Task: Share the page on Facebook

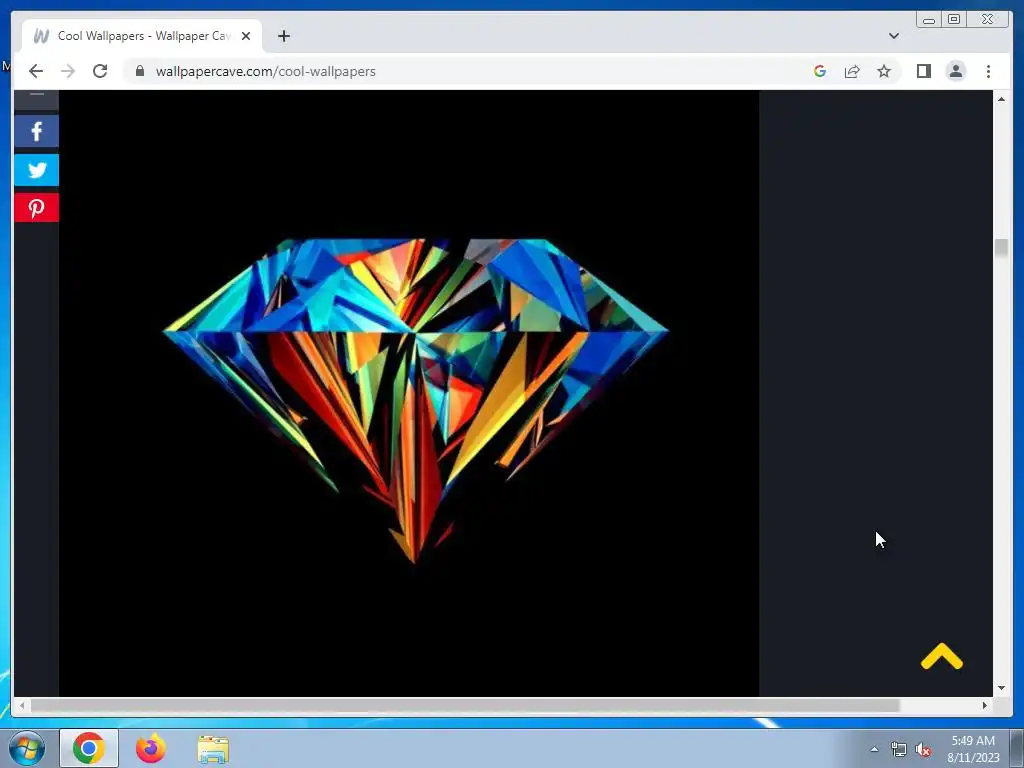Action: (x=37, y=132)
